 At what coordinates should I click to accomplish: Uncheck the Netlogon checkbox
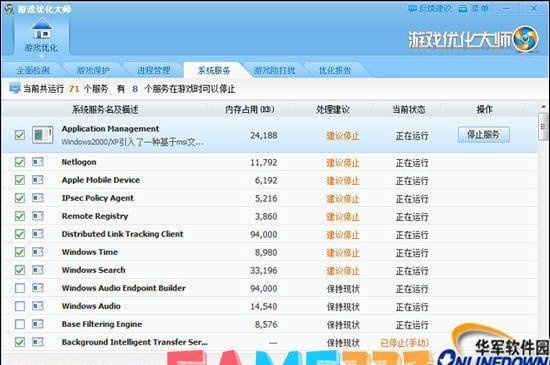coord(20,162)
